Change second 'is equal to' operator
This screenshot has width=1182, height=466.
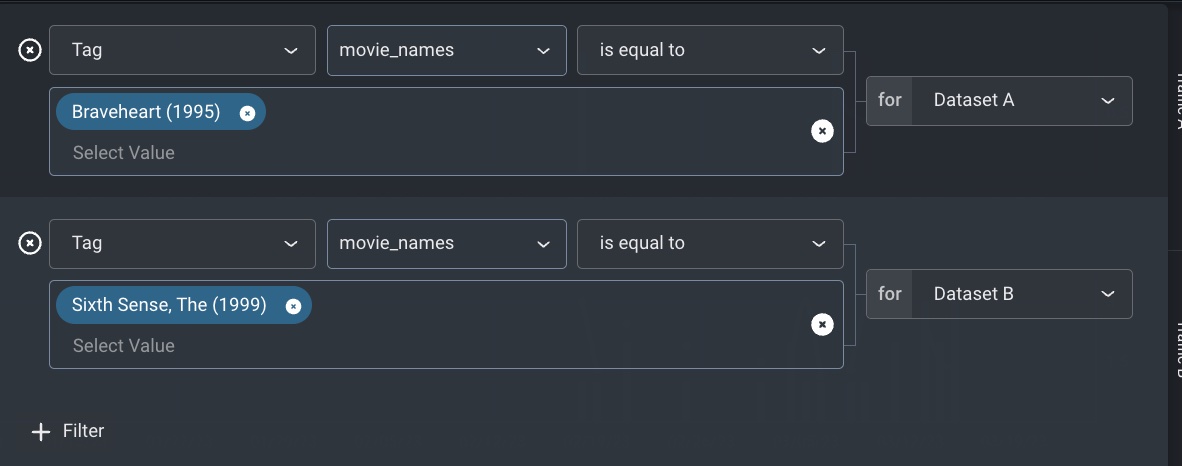[x=710, y=244]
